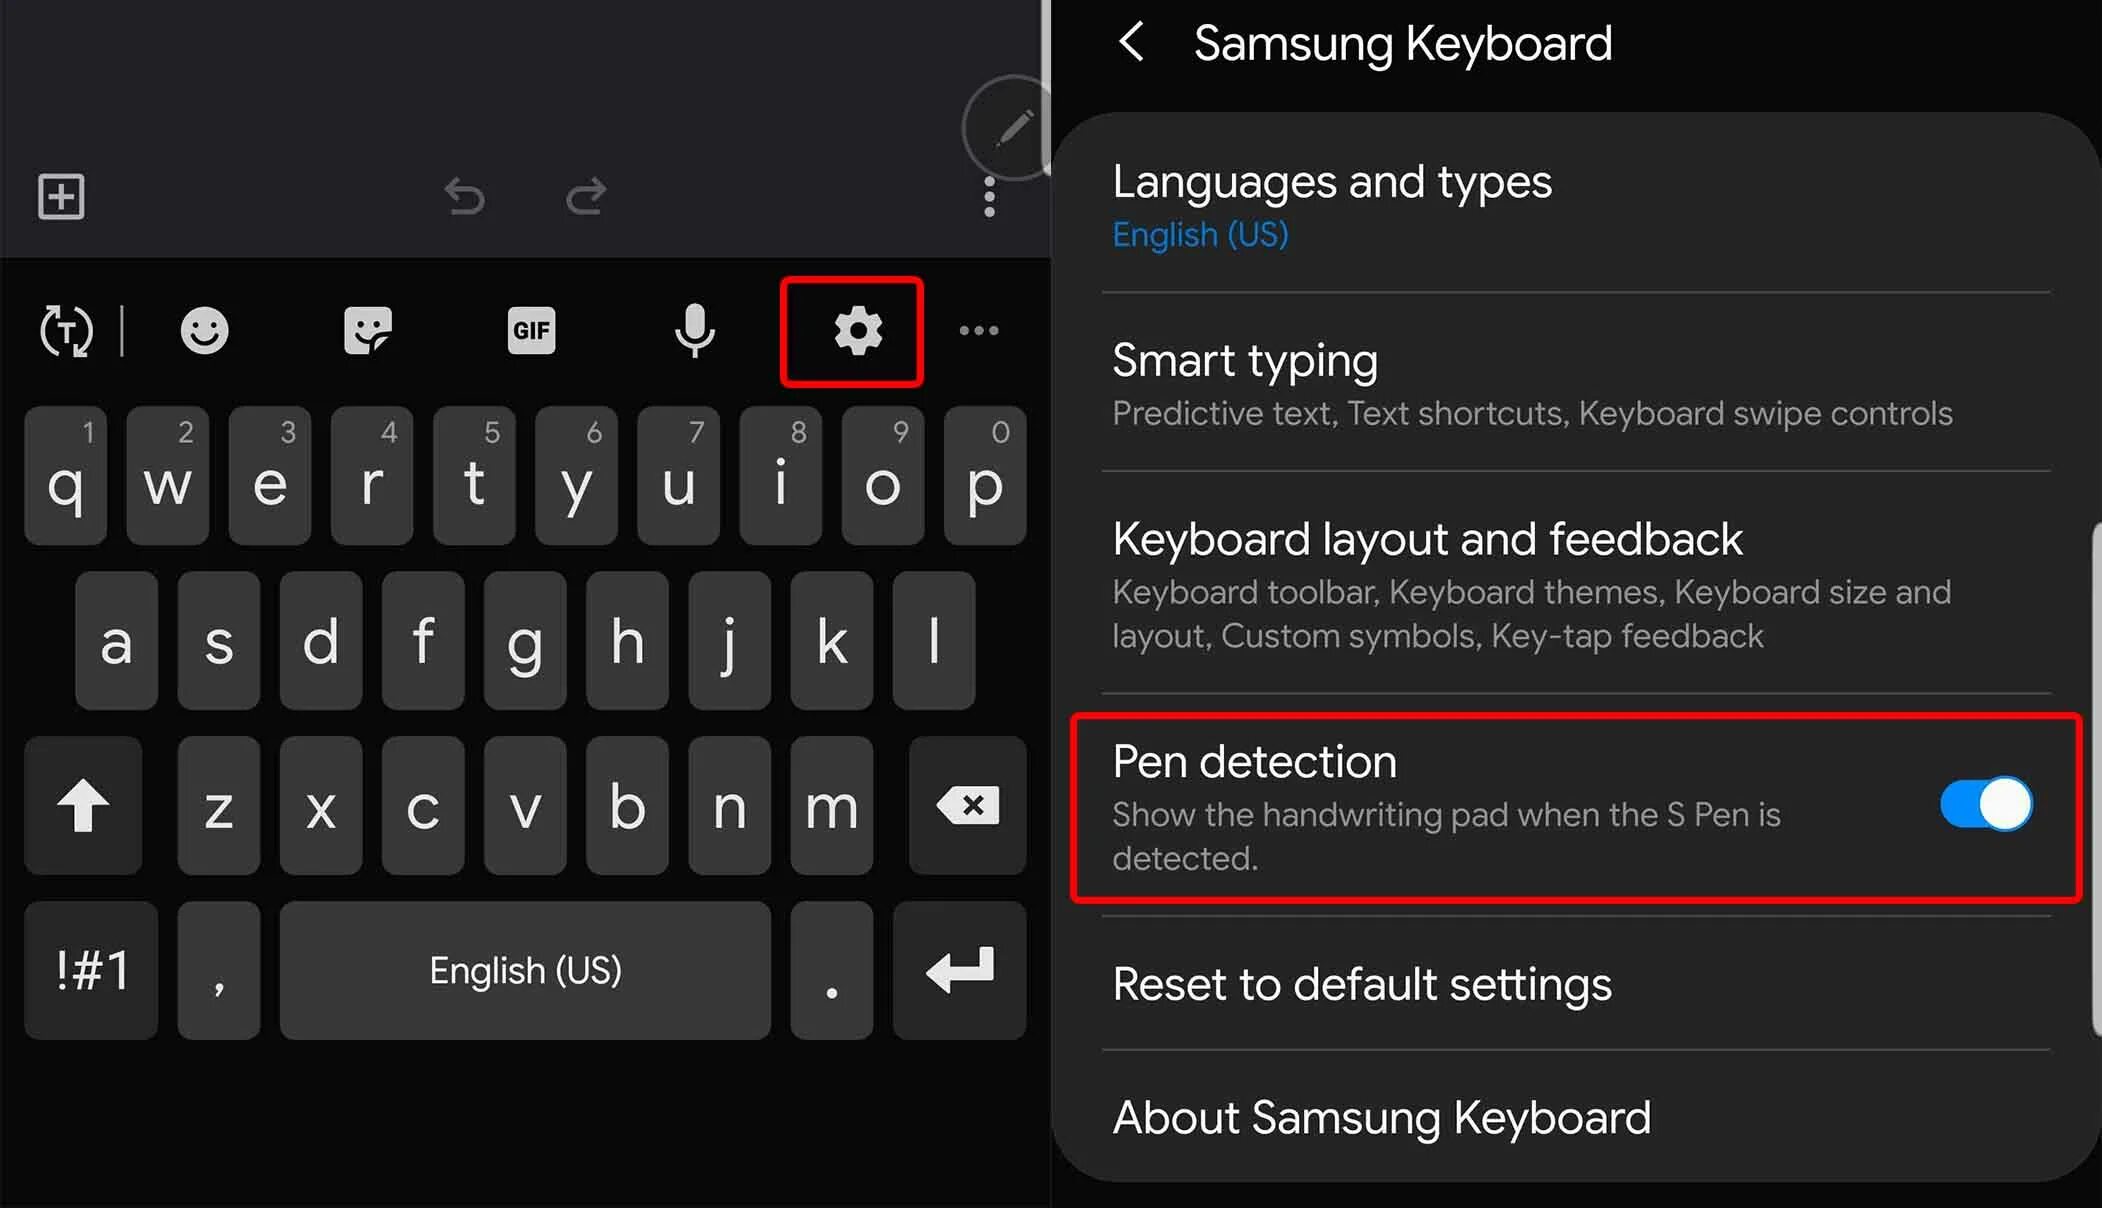Open the GIF keyboard button

[x=531, y=331]
